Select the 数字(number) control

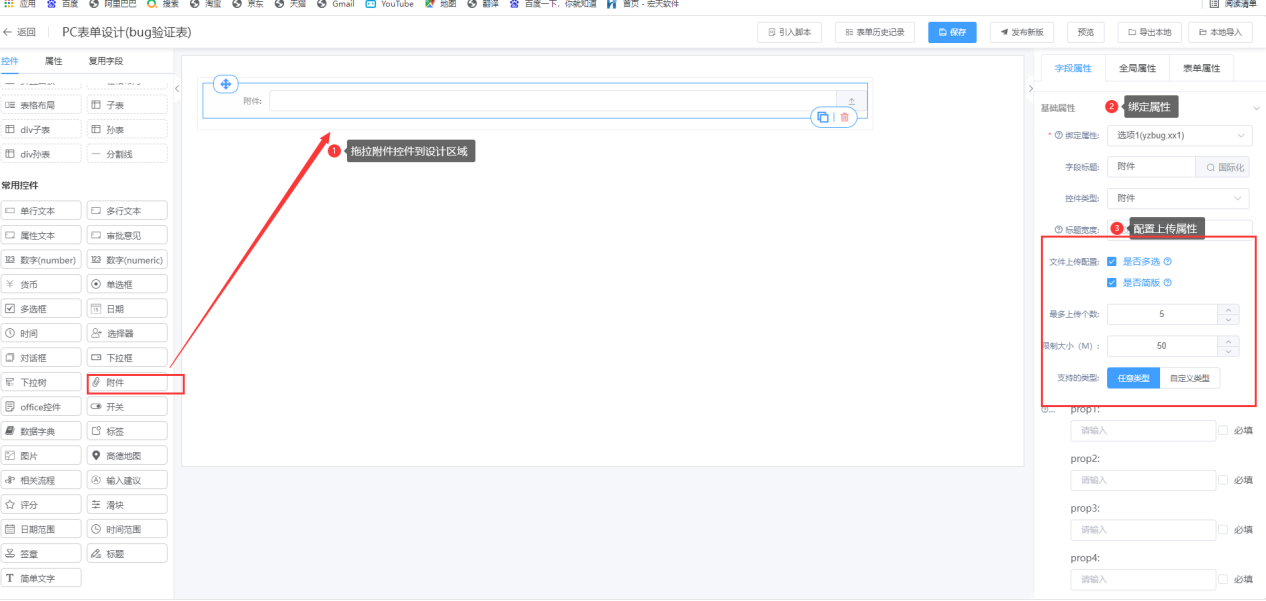pos(41,260)
